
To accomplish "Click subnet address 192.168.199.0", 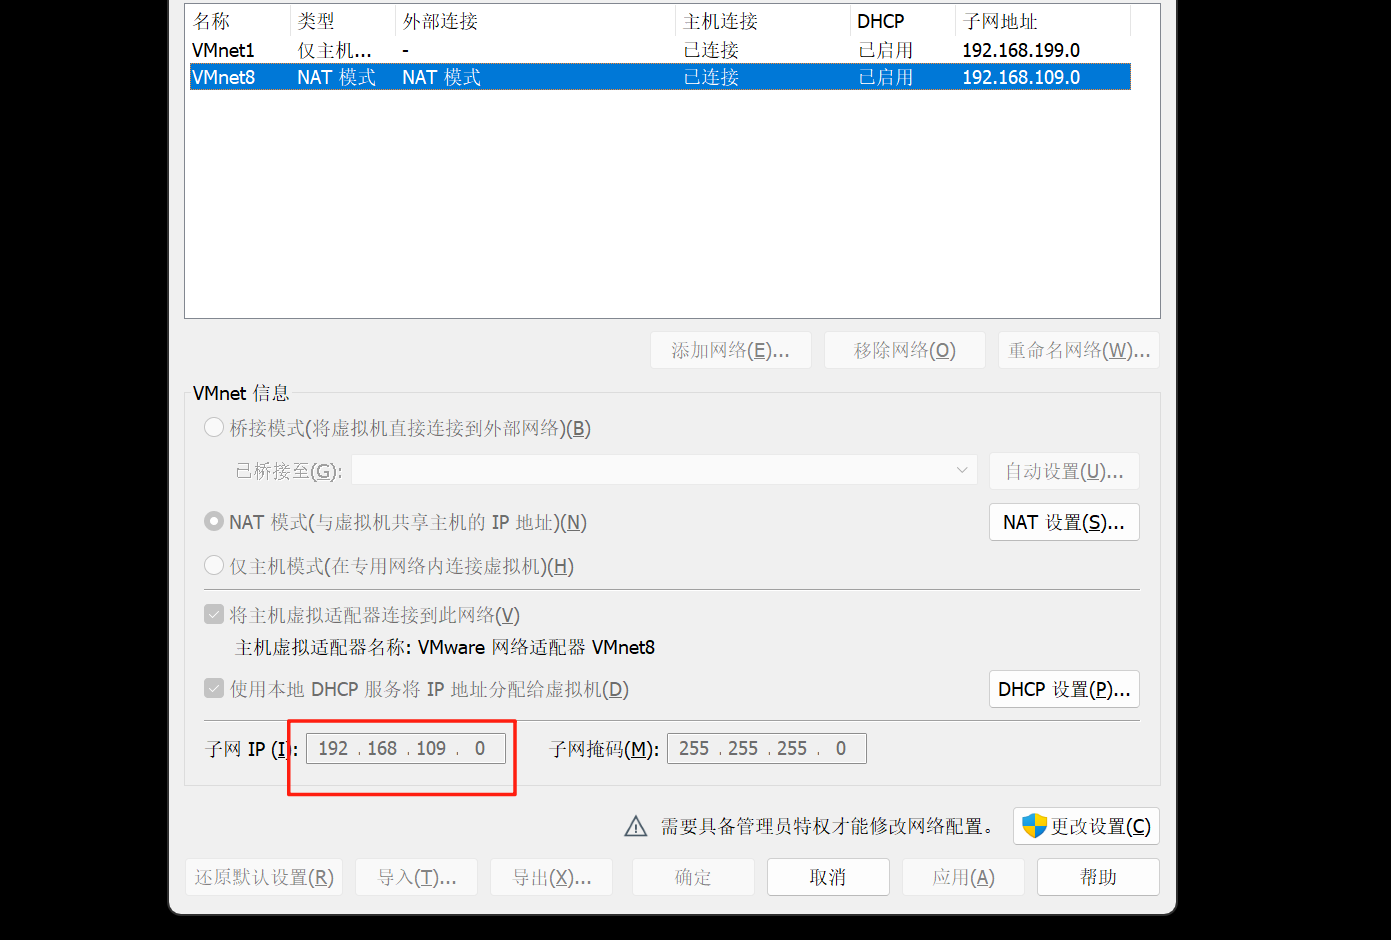I will click(1021, 50).
